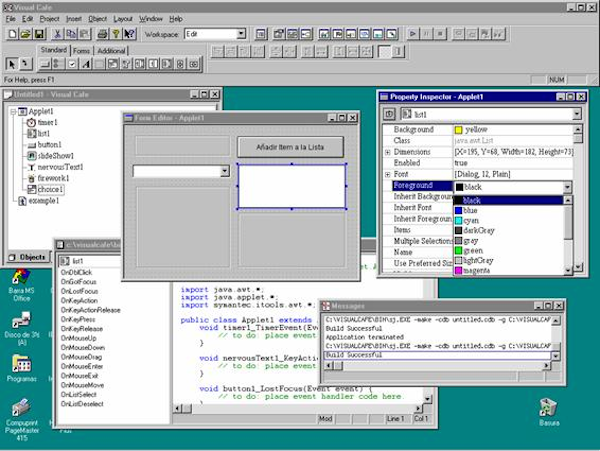600x451 pixels.
Task: Pick the Checkbox component in Standard palette
Action: click(72, 64)
